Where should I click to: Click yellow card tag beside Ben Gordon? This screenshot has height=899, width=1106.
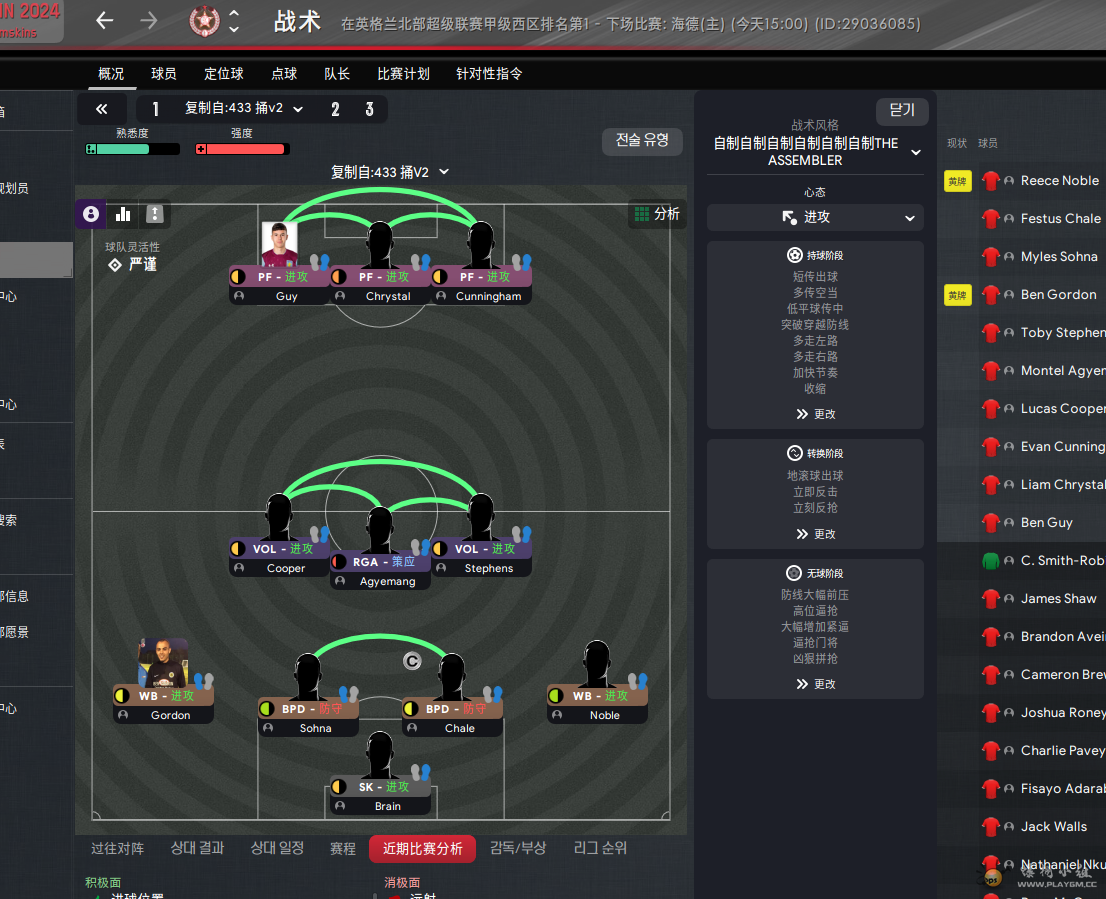(957, 295)
